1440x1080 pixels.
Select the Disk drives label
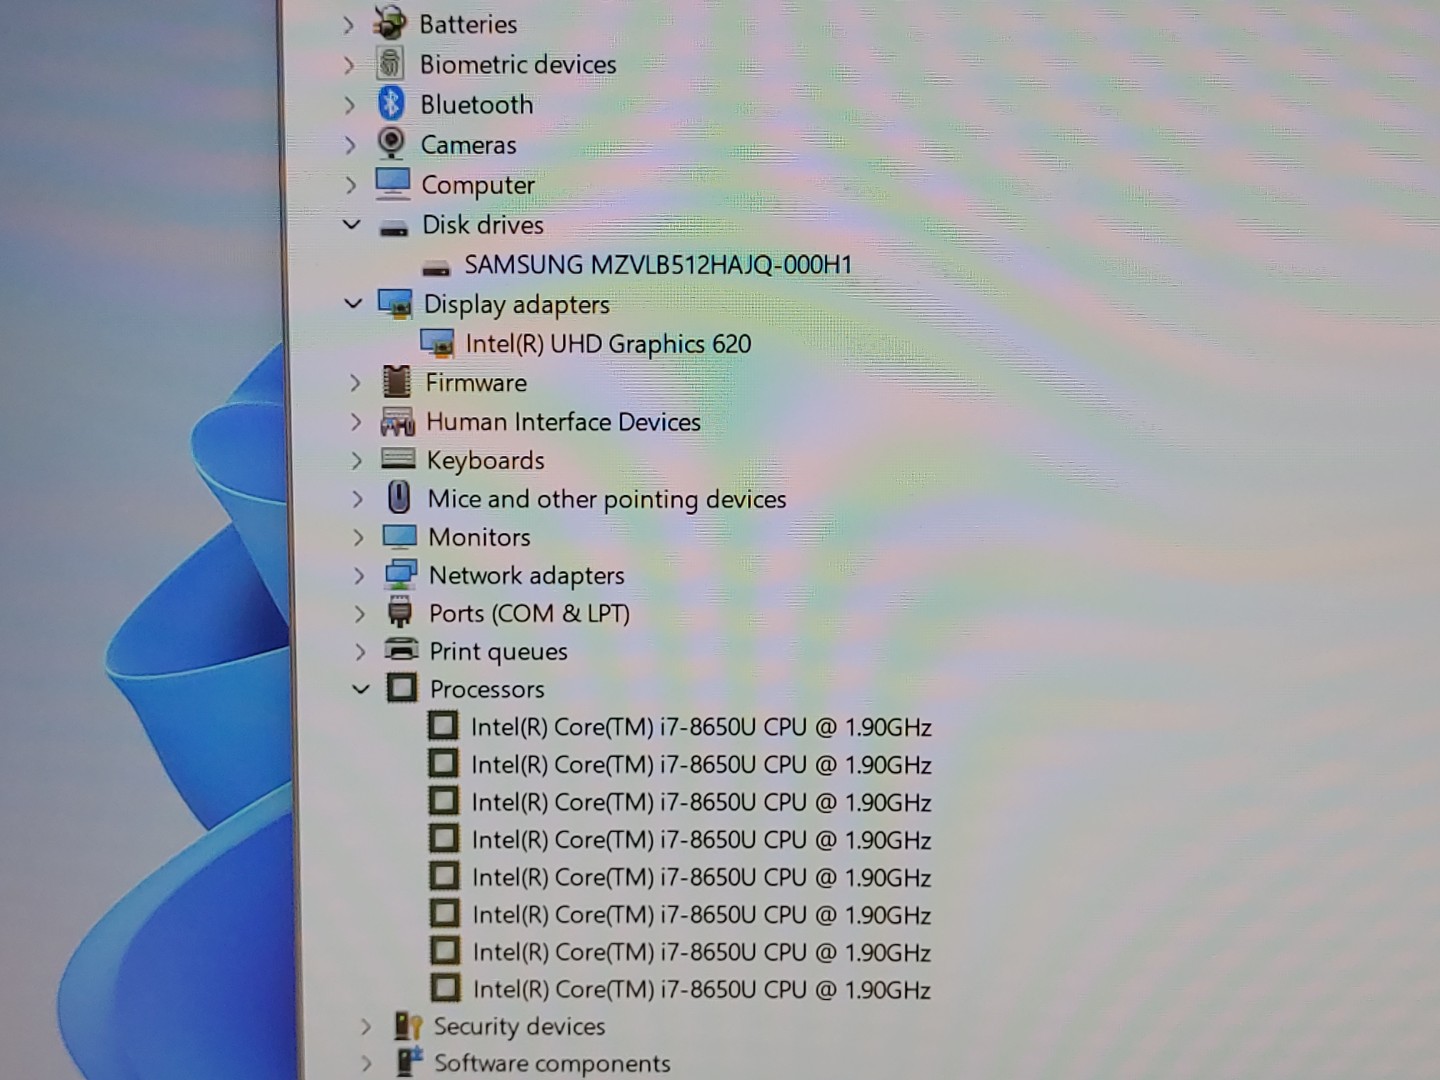tap(483, 224)
